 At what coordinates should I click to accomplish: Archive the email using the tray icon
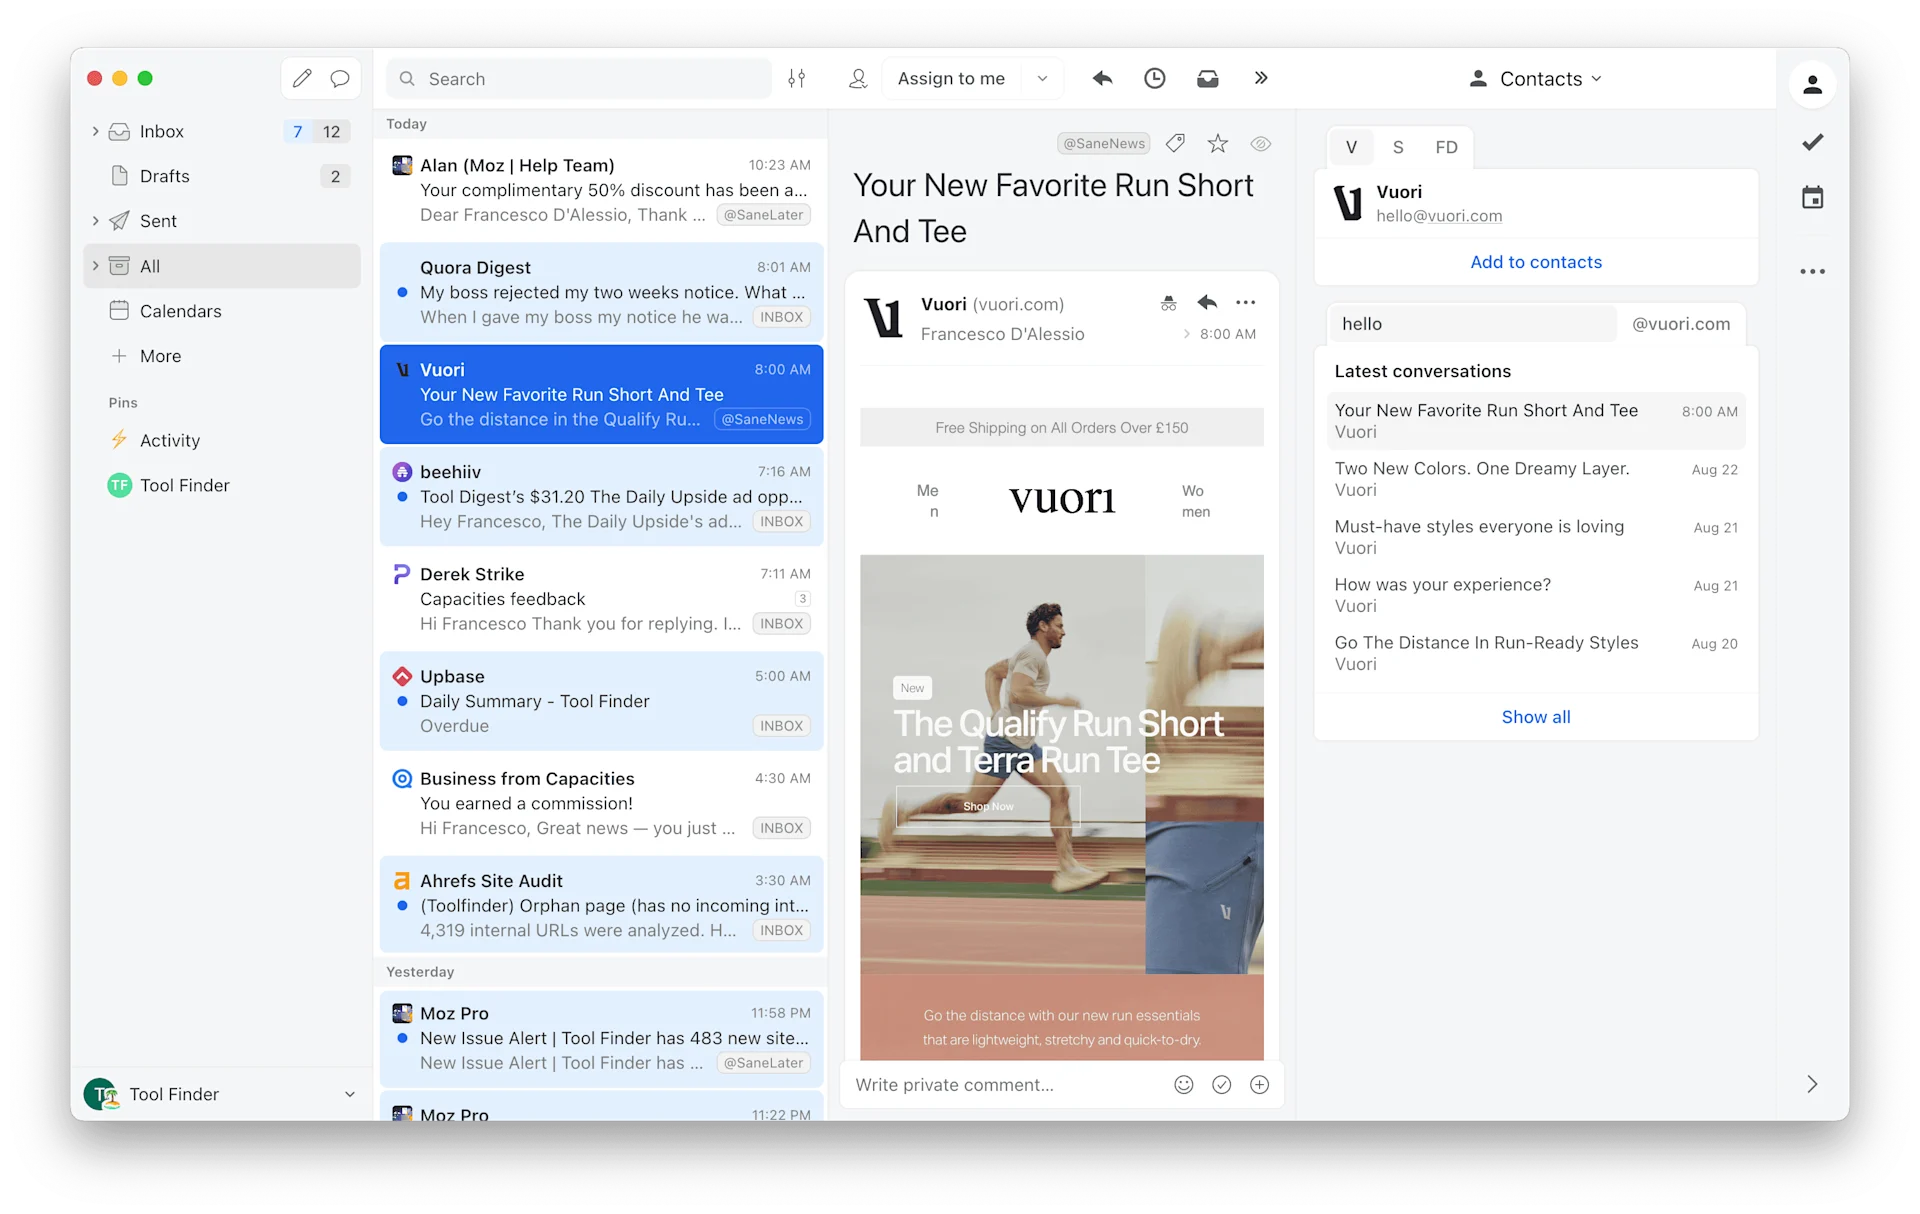pos(1208,78)
